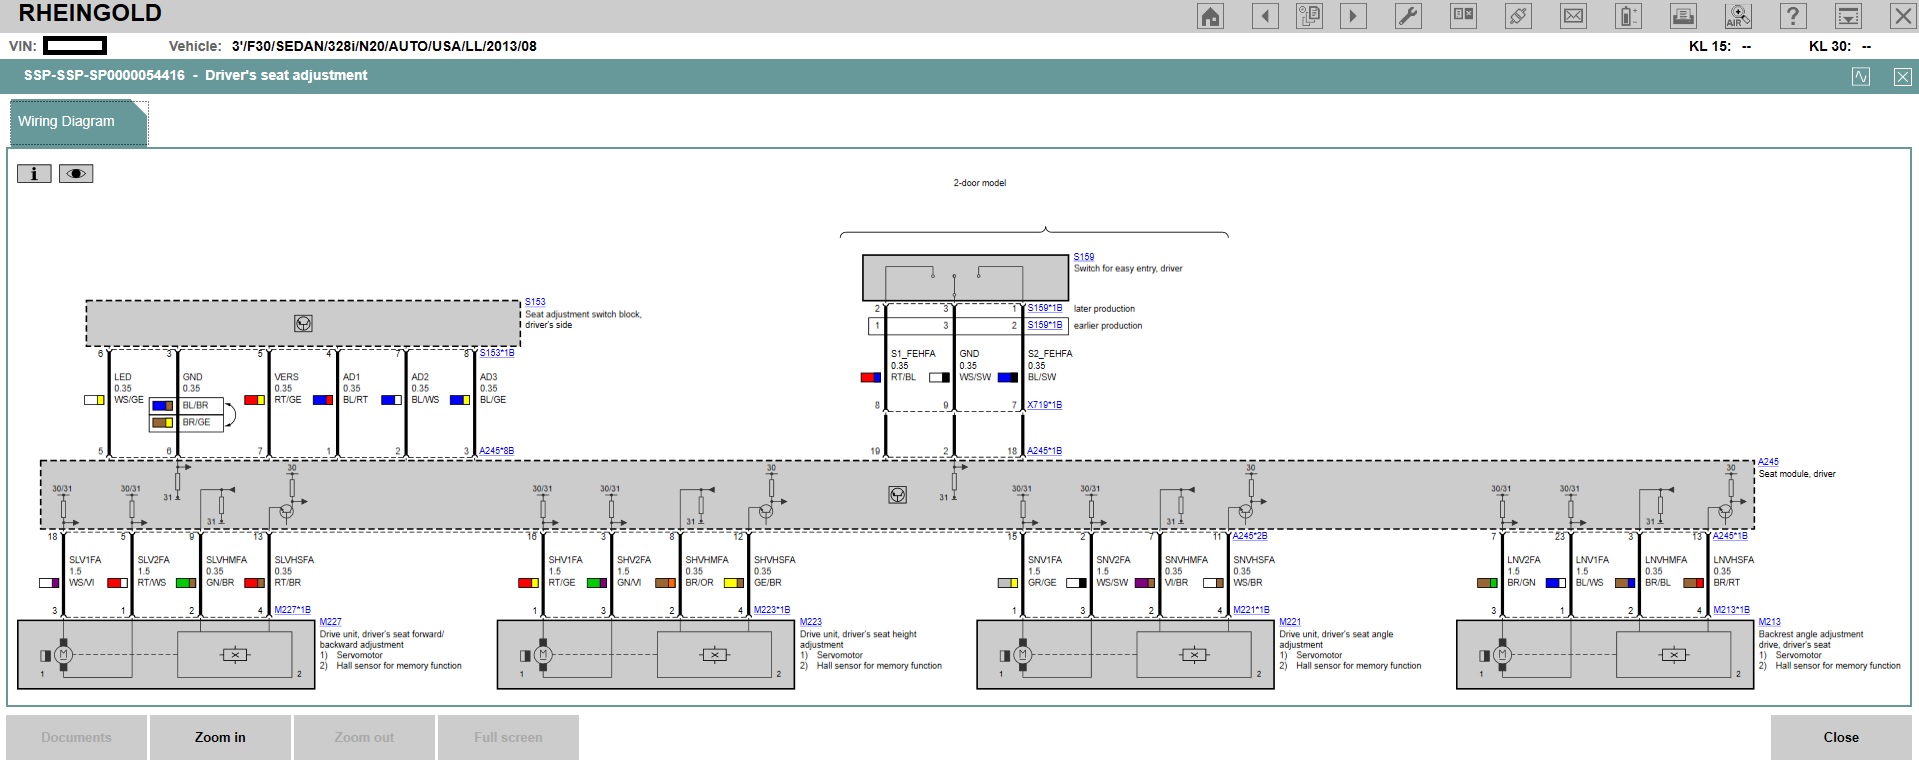Click the M227 servomotor symbol
Viewport: 1919px width, 771px height.
63,655
